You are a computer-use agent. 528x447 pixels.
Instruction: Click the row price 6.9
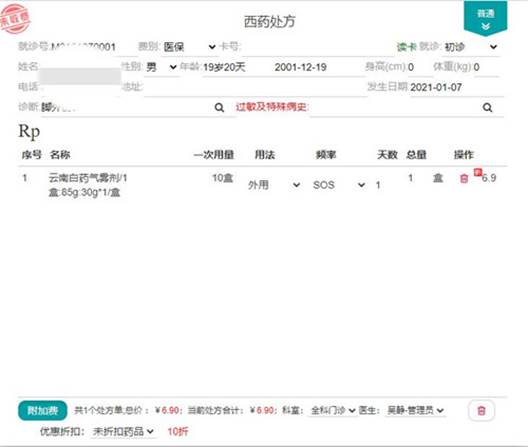point(489,178)
